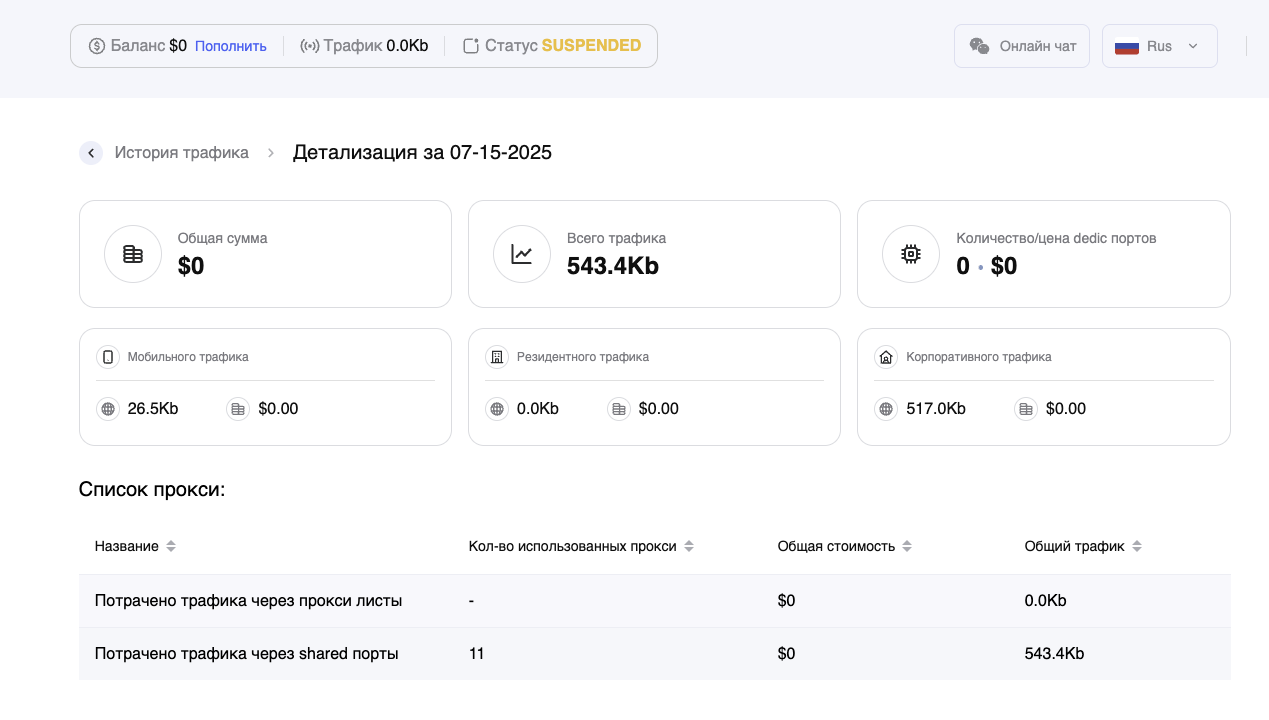Click the Пополнить link
The height and width of the screenshot is (720, 1269).
[231, 46]
